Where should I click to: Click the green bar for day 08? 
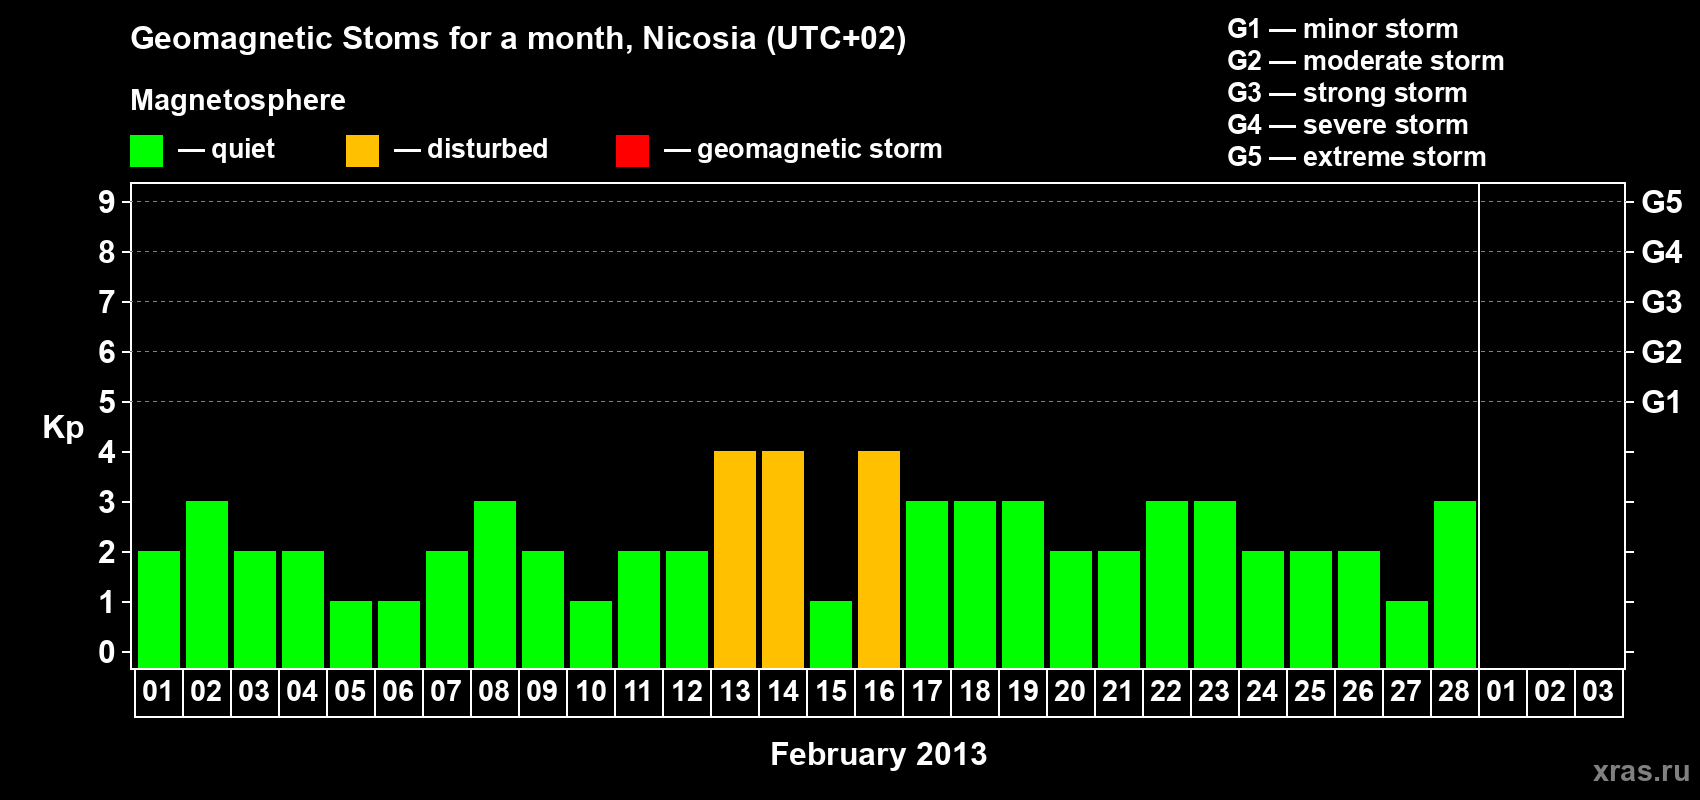(x=495, y=585)
